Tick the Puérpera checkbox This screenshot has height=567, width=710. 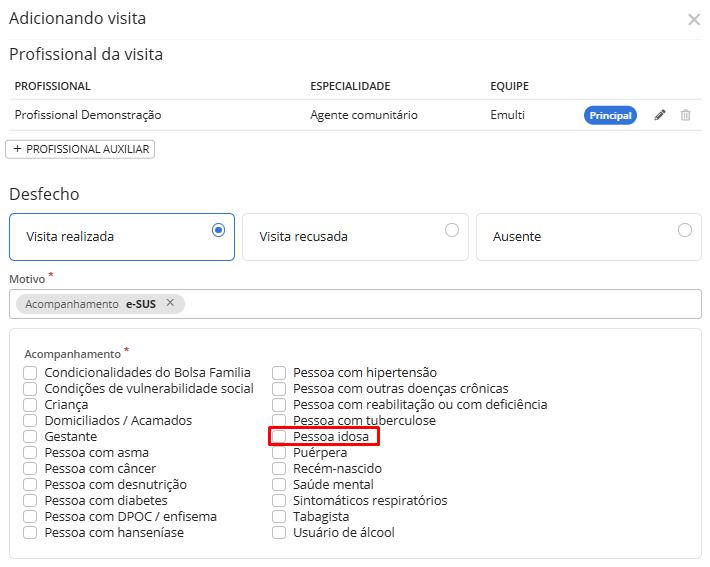coord(279,452)
